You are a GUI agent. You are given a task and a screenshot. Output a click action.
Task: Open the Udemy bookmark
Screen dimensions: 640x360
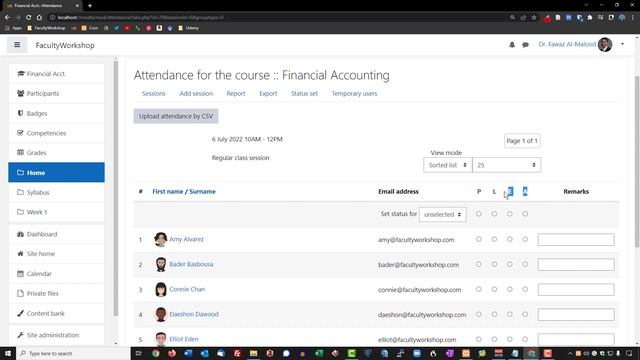189,28
